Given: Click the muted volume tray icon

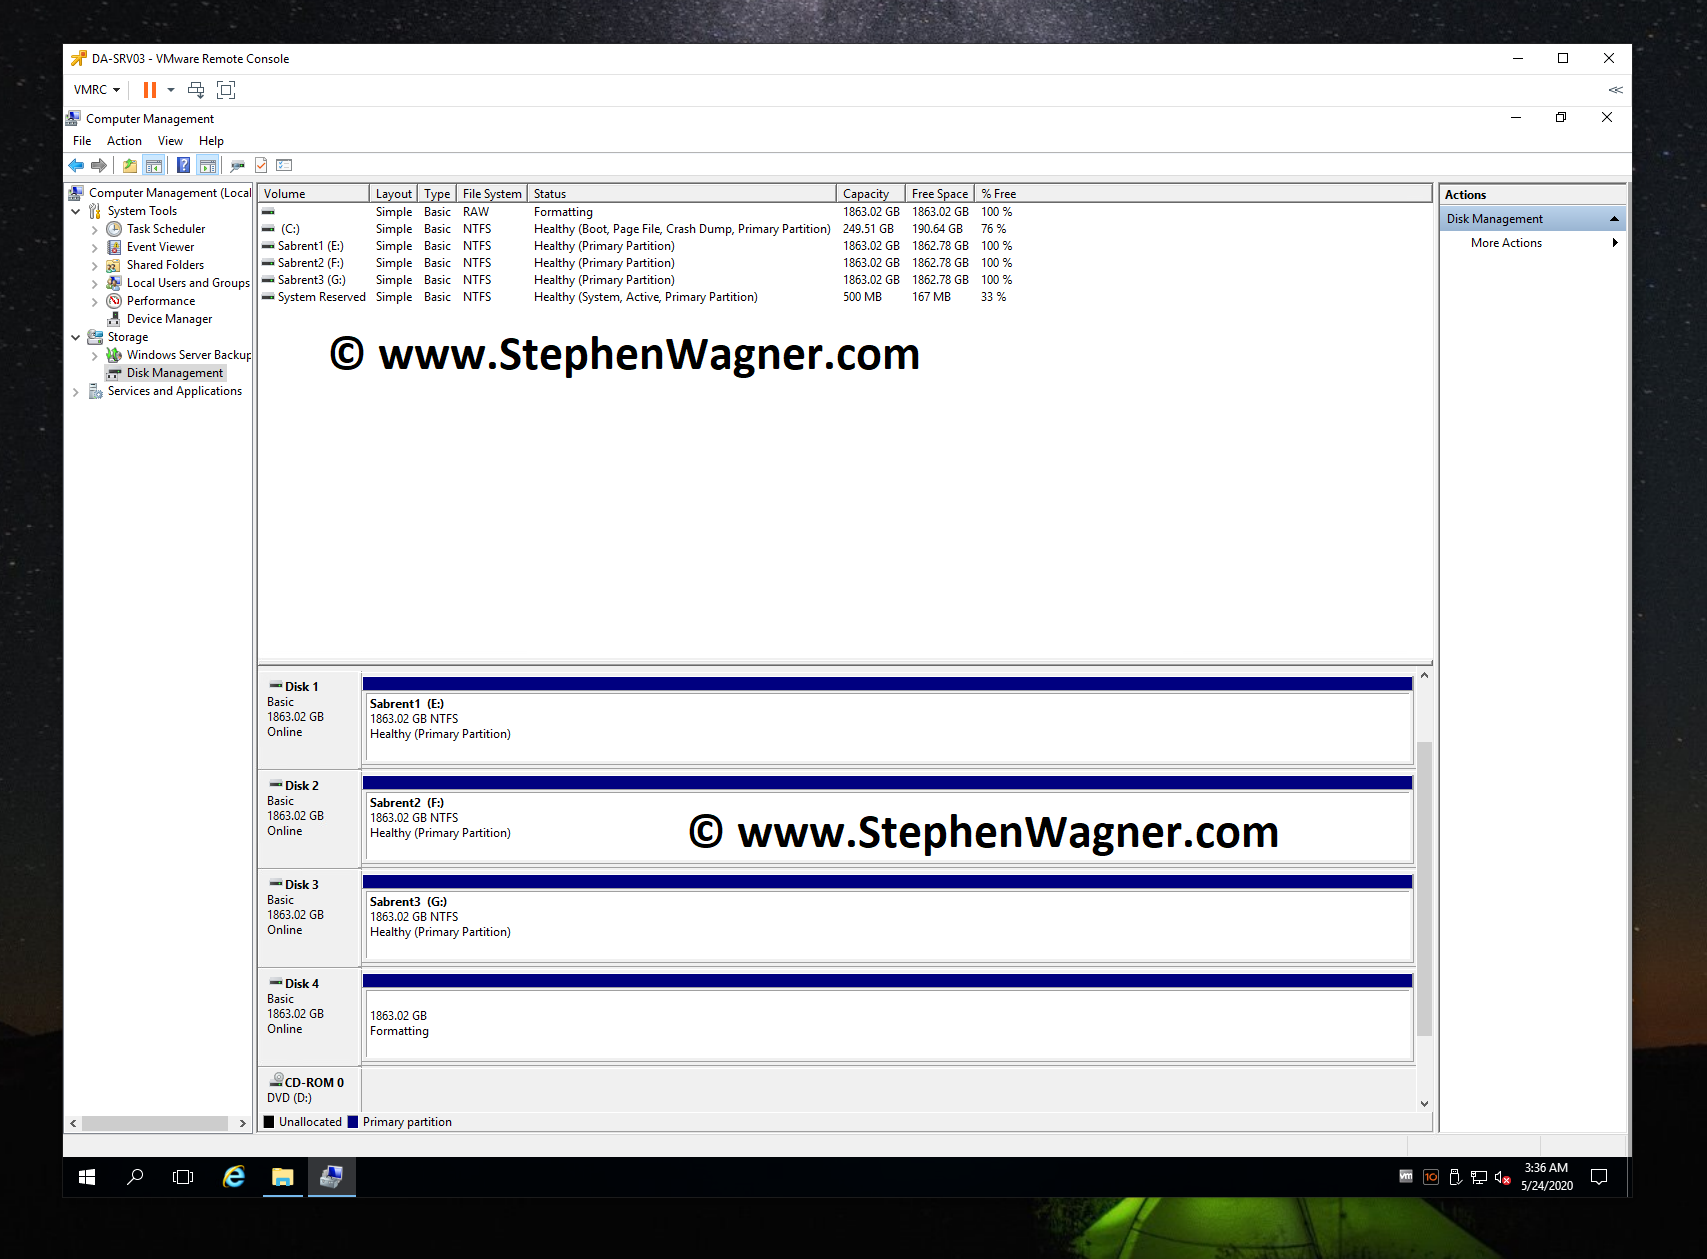Looking at the screenshot, I should (x=1502, y=1178).
